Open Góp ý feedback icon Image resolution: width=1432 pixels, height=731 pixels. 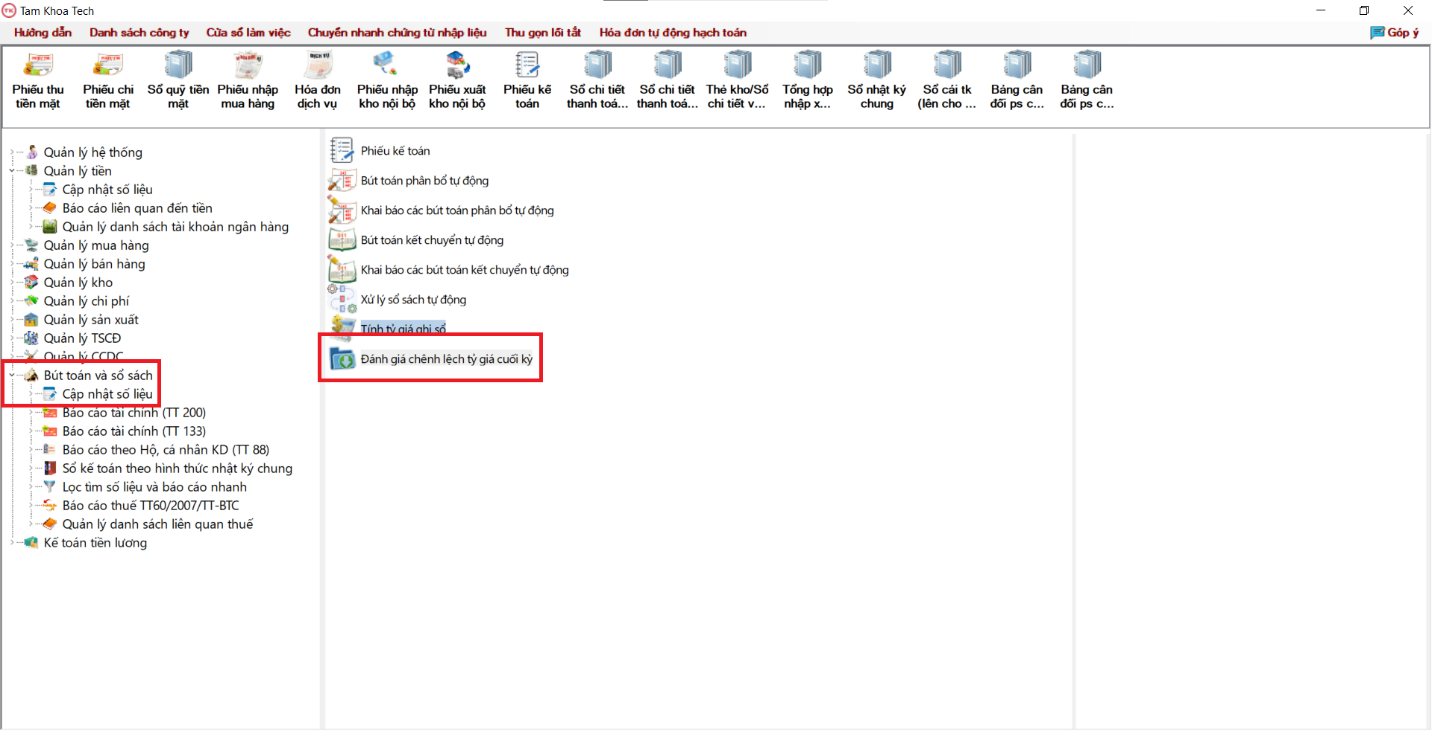click(1395, 32)
